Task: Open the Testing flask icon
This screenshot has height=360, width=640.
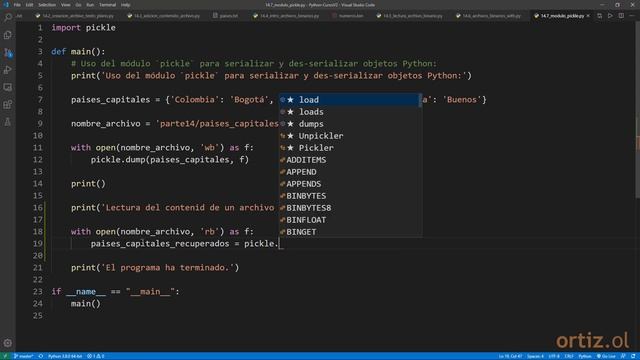Action: click(x=8, y=122)
